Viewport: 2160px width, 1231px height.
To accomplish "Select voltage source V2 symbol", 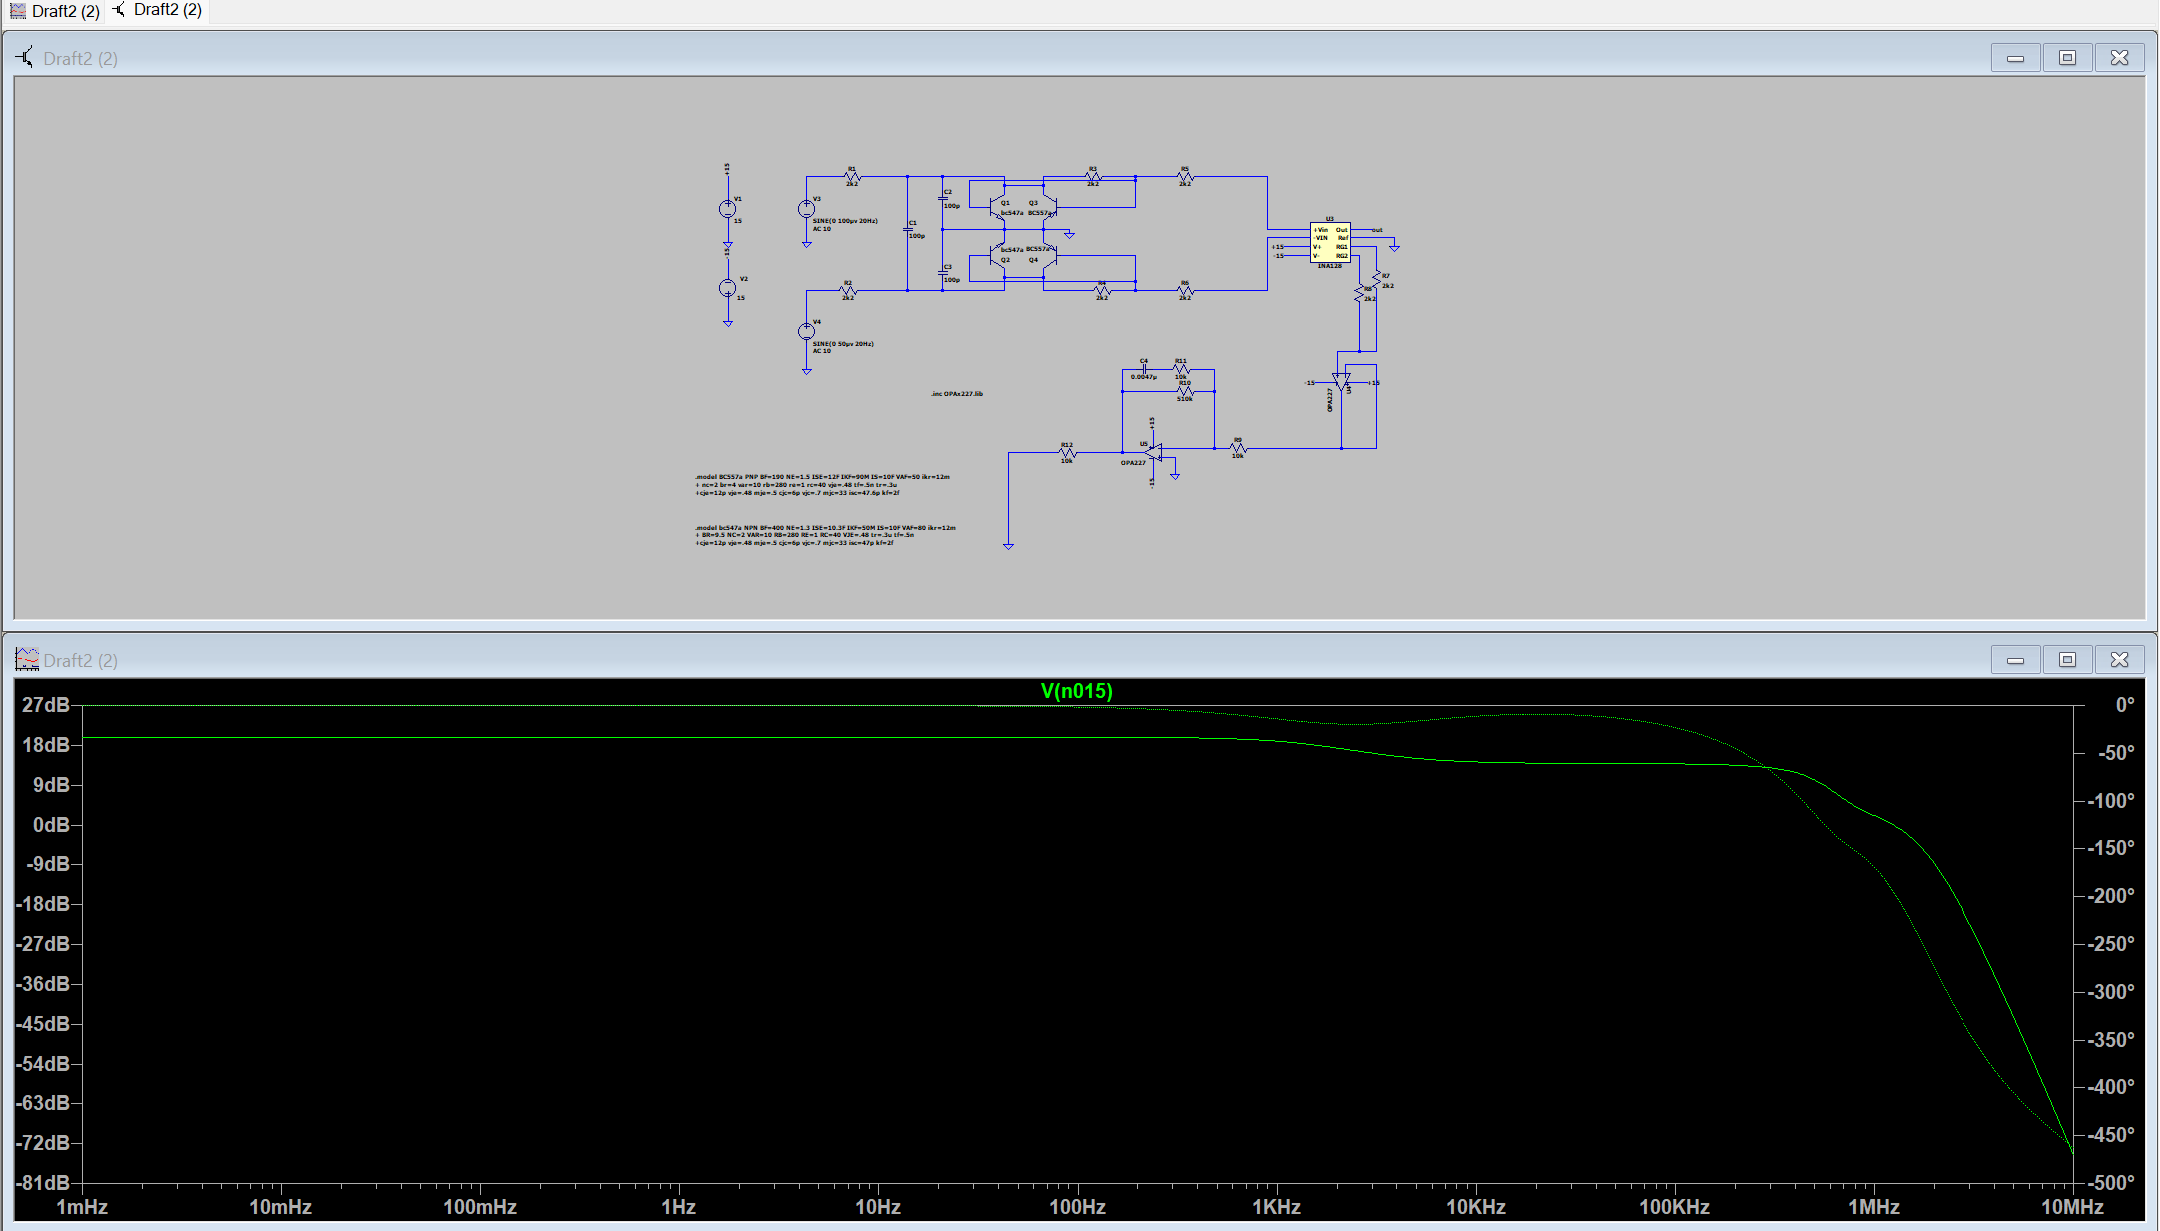I will pyautogui.click(x=727, y=288).
